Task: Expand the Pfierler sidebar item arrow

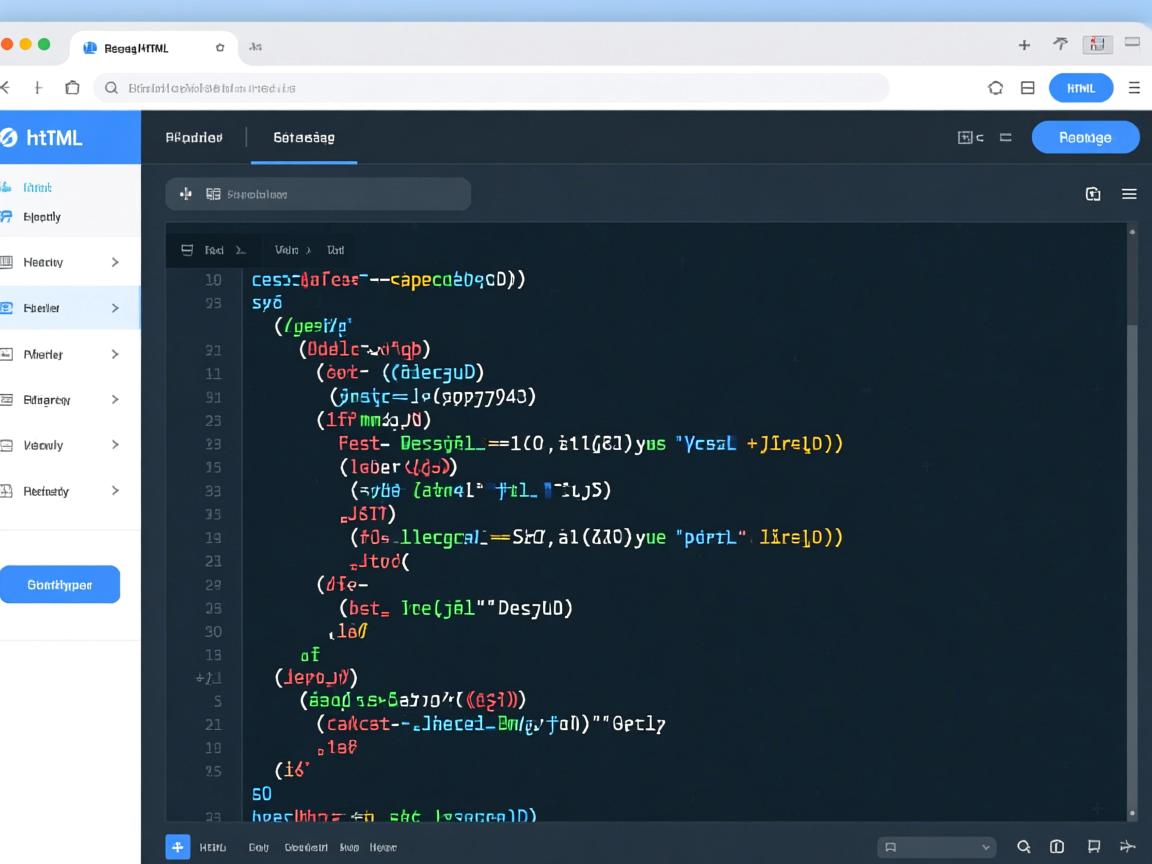Action: click(115, 354)
